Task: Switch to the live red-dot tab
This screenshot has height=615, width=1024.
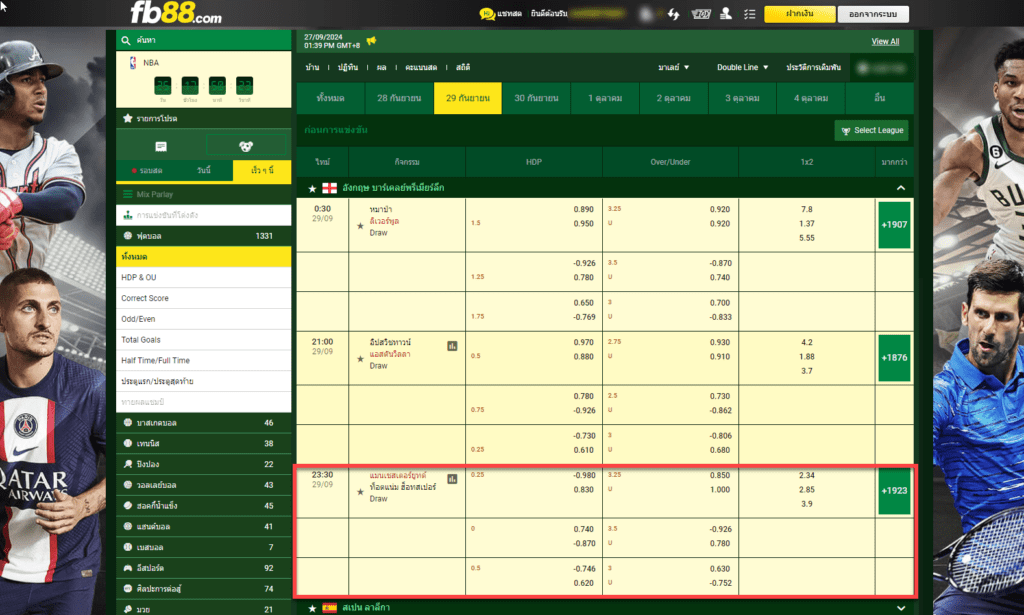Action: (146, 170)
